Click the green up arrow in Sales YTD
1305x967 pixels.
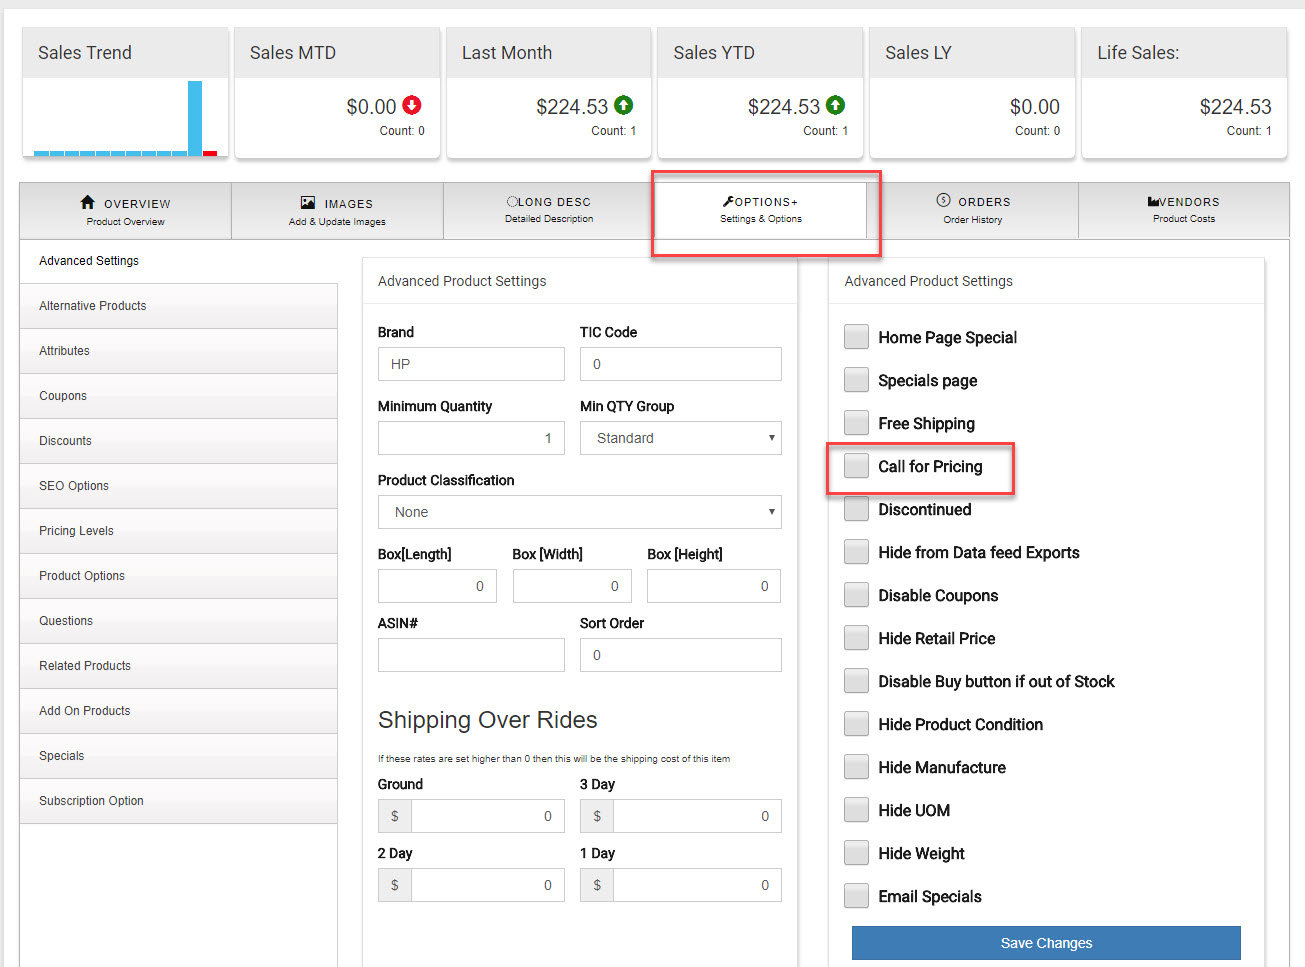point(836,105)
